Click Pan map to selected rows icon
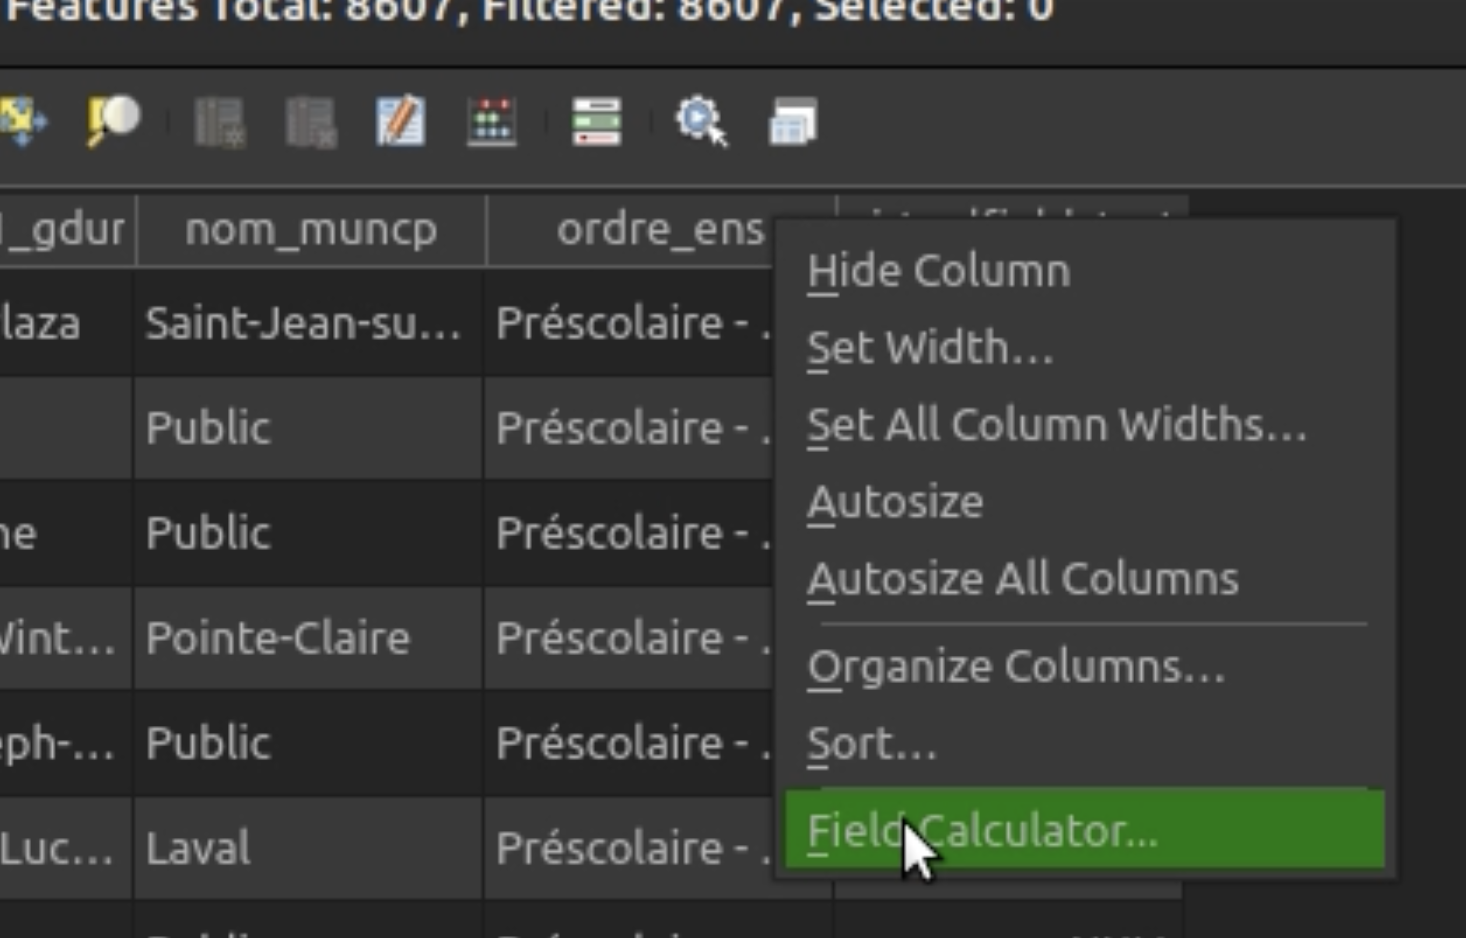The image size is (1466, 938). pyautogui.click(x=22, y=121)
